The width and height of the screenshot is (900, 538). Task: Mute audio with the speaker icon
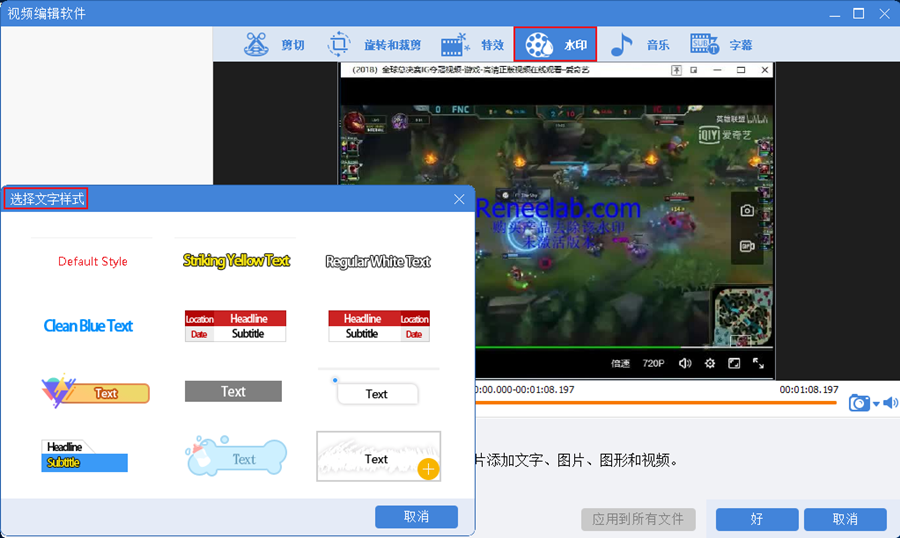pyautogui.click(x=891, y=403)
